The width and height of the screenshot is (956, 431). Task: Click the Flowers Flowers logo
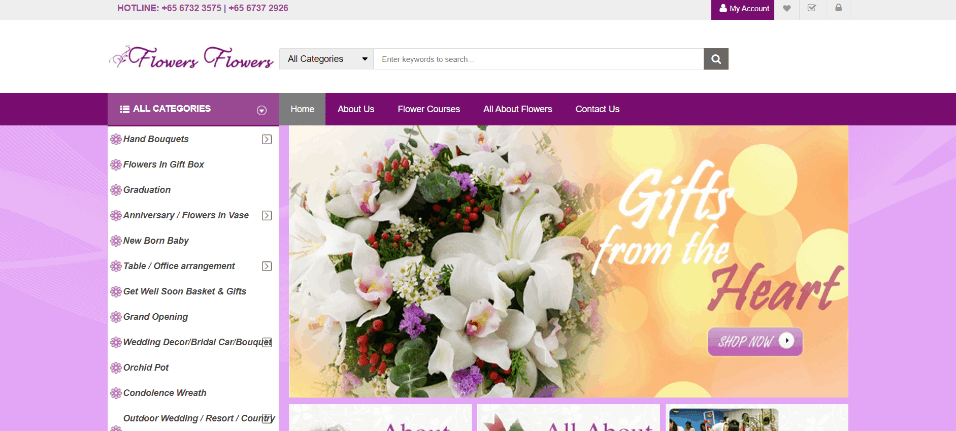[x=191, y=59]
